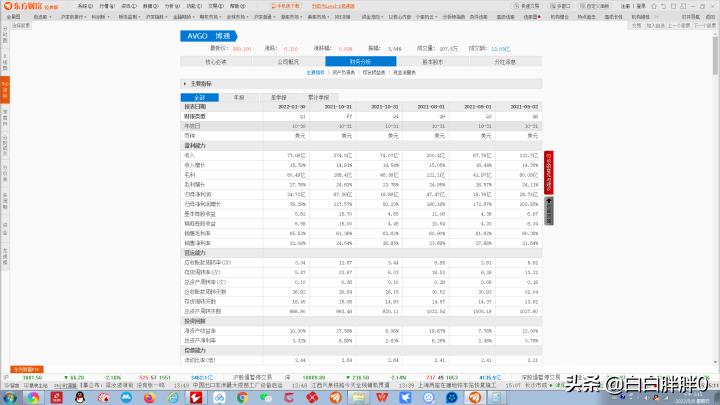Open the 主要指标 sub-link
Image resolution: width=720 pixels, height=405 pixels.
click(315, 73)
